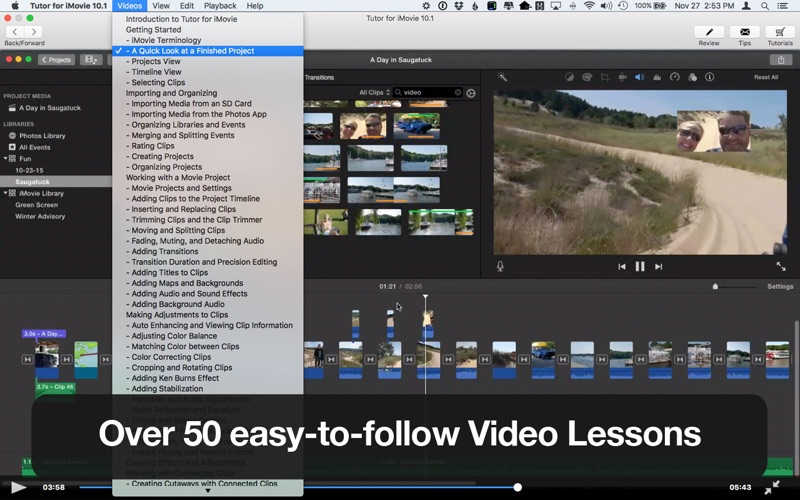Skip to the next clip in viewer
The width and height of the screenshot is (800, 500).
point(659,266)
